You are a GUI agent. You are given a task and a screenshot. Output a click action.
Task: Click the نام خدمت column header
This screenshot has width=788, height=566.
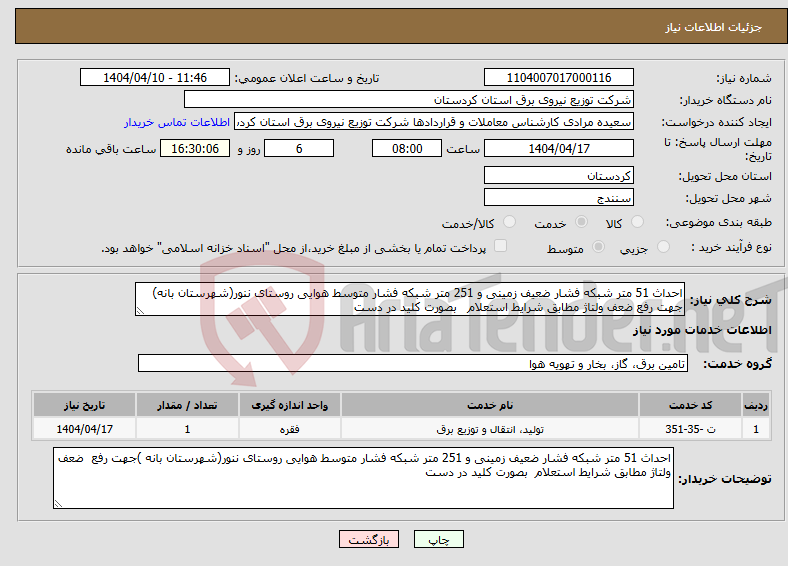coord(490,405)
